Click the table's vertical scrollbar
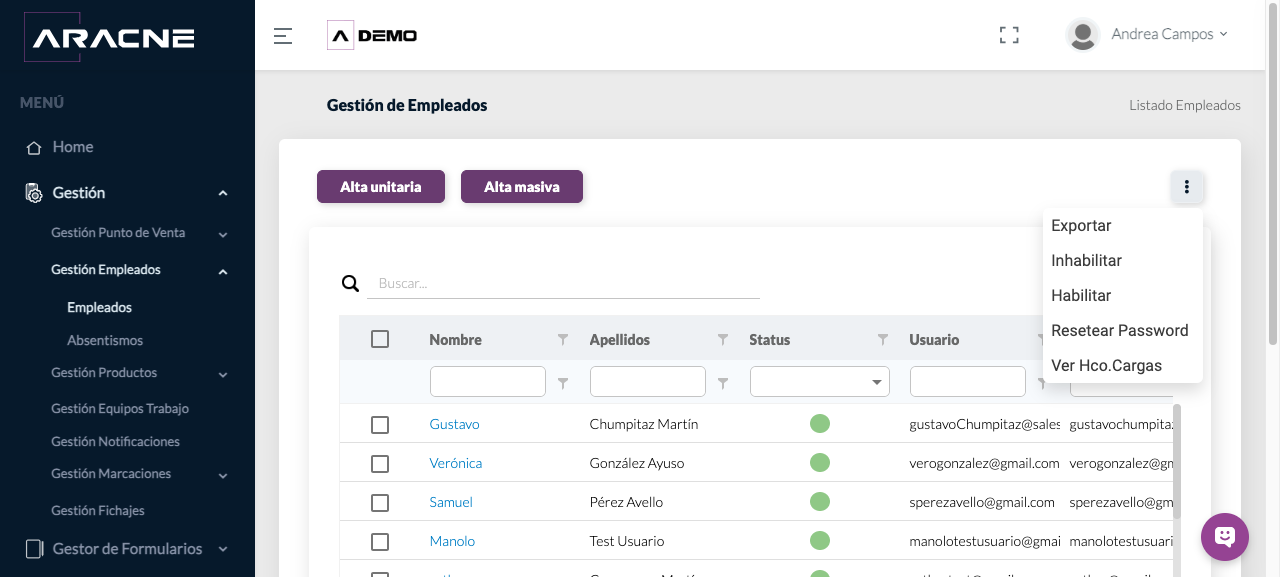This screenshot has width=1280, height=577. click(1177, 460)
